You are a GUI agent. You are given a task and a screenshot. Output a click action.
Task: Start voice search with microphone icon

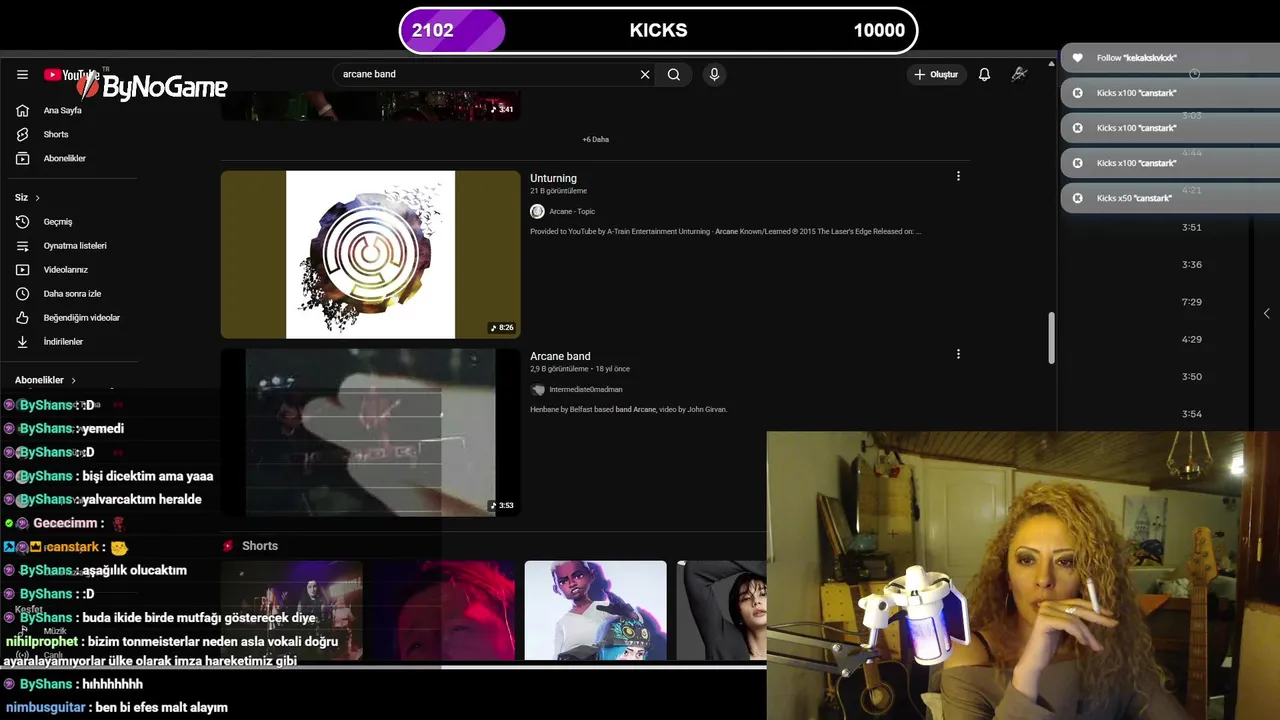714,75
